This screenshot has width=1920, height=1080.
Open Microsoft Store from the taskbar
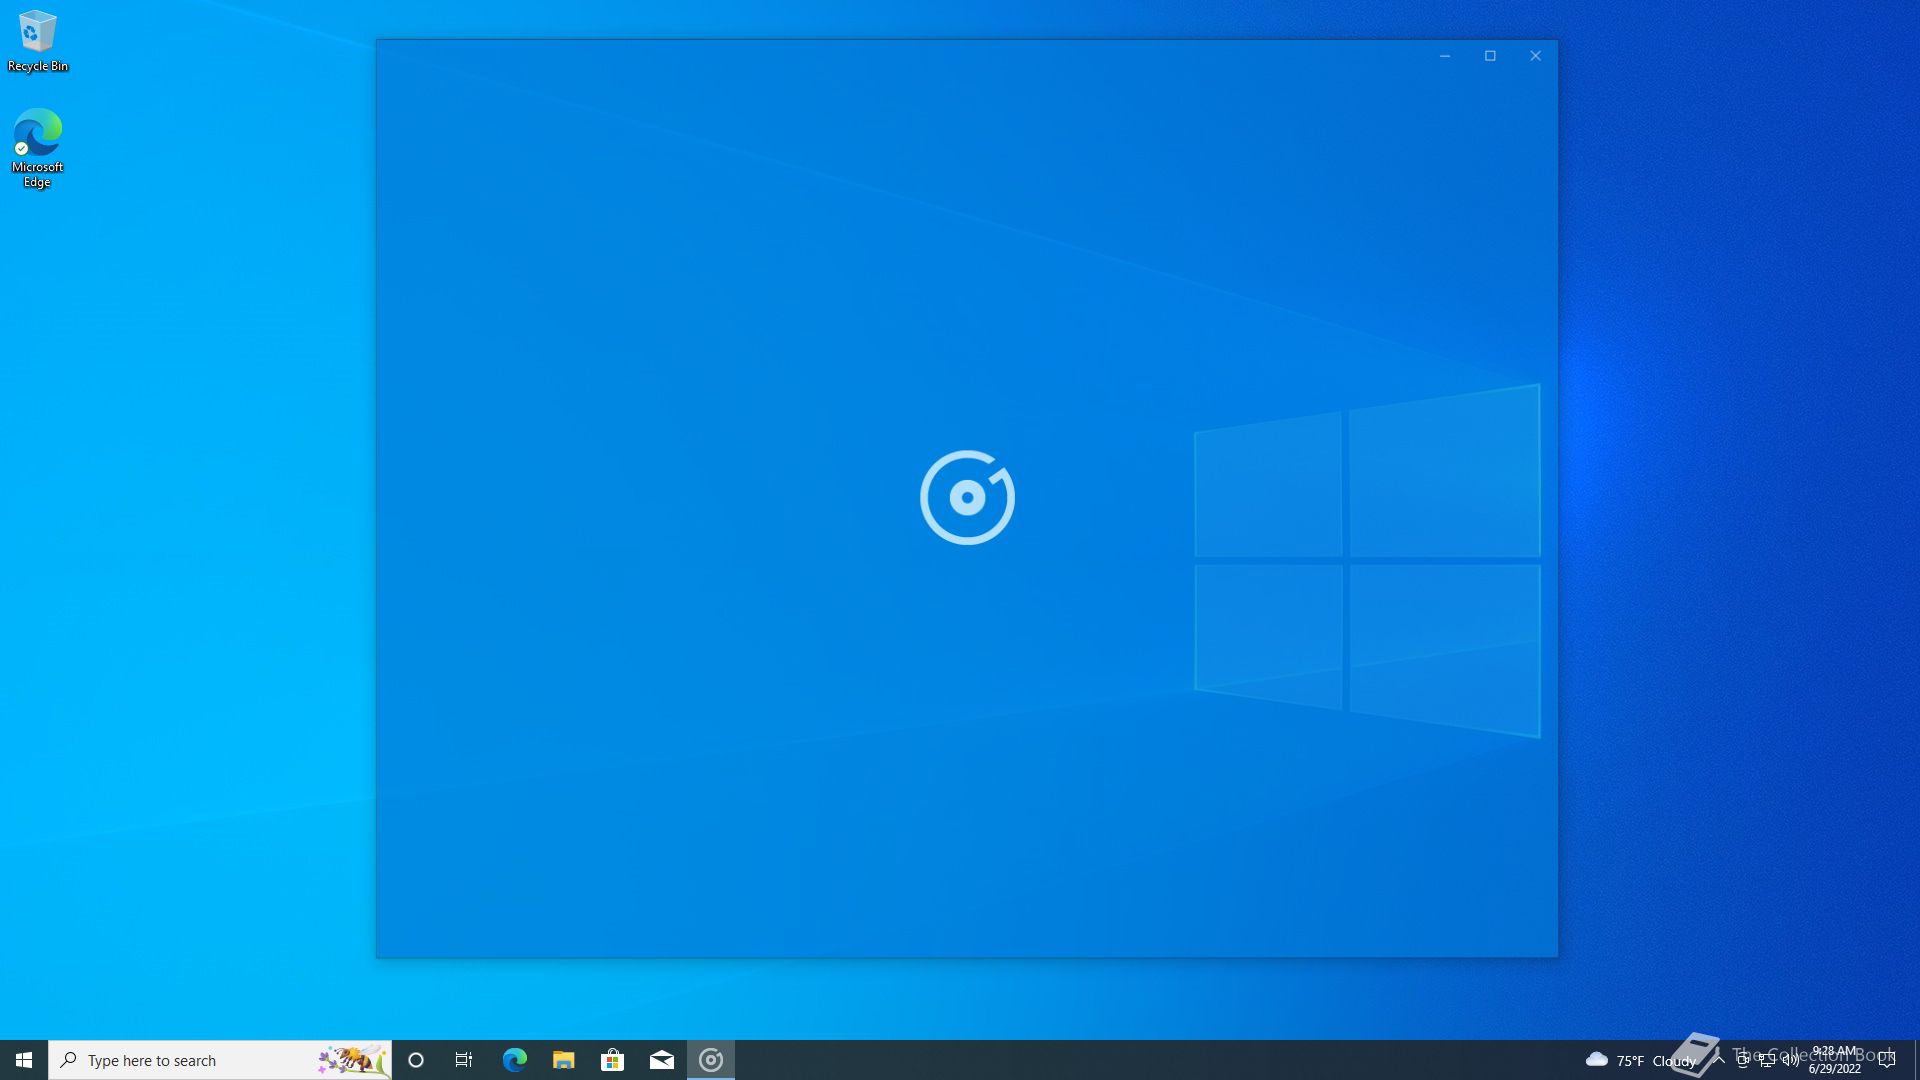[612, 1060]
